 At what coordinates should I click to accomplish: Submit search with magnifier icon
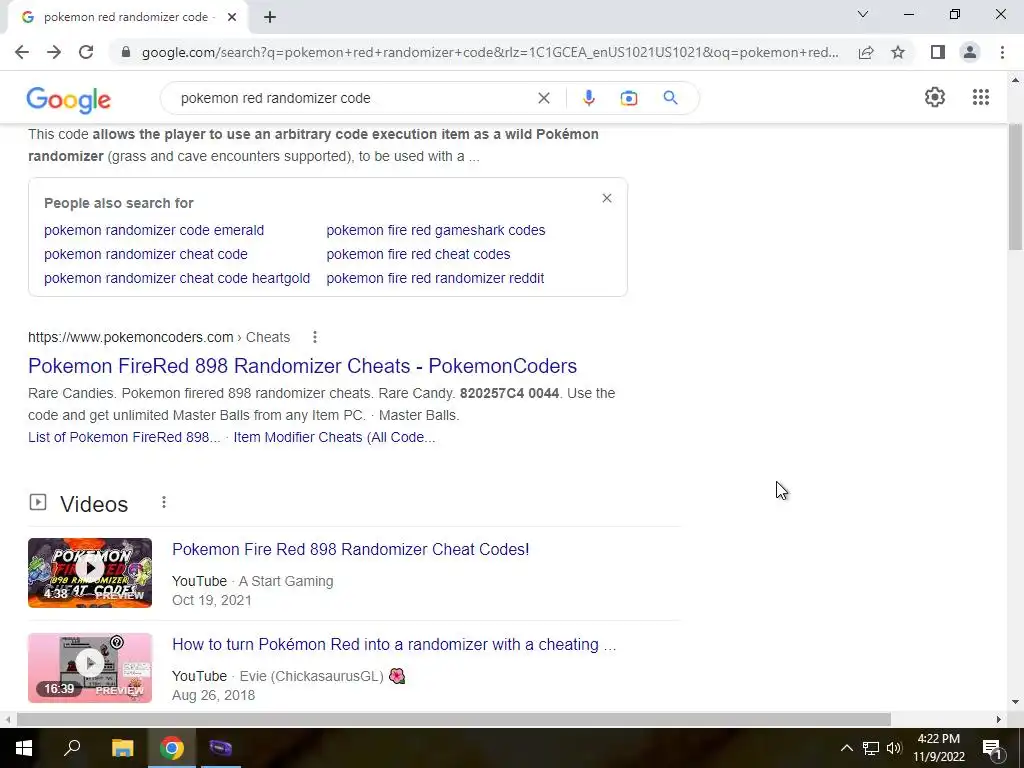click(x=670, y=98)
